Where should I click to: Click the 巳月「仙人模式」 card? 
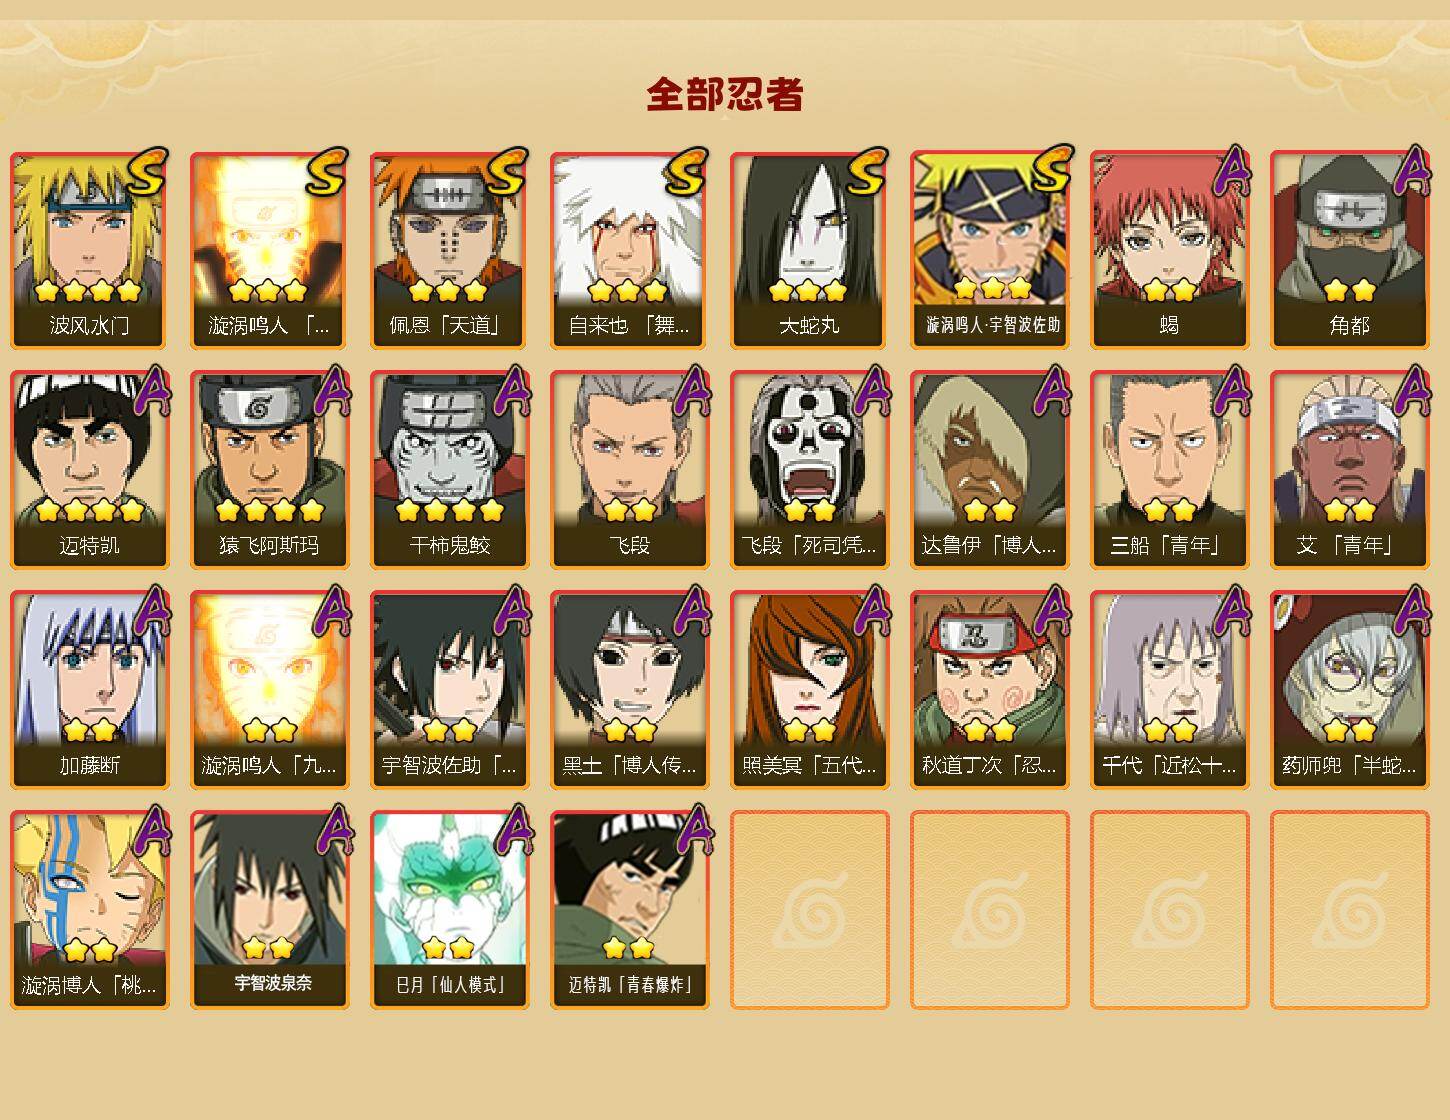click(x=450, y=910)
